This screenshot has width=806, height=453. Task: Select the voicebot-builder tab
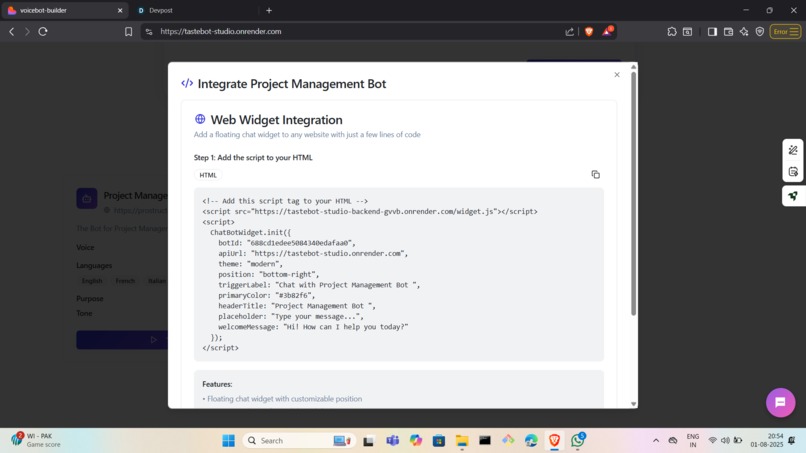click(x=57, y=10)
